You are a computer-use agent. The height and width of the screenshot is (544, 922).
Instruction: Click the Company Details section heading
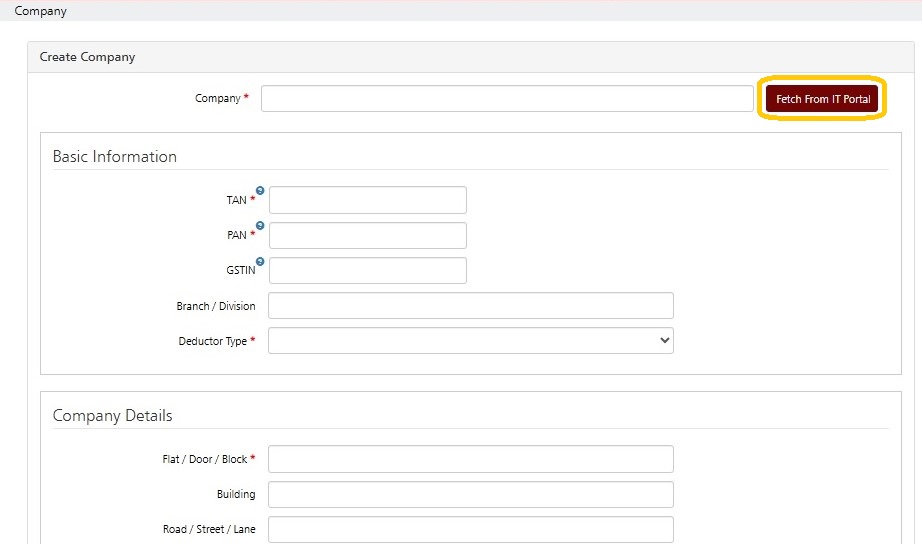[x=112, y=416]
